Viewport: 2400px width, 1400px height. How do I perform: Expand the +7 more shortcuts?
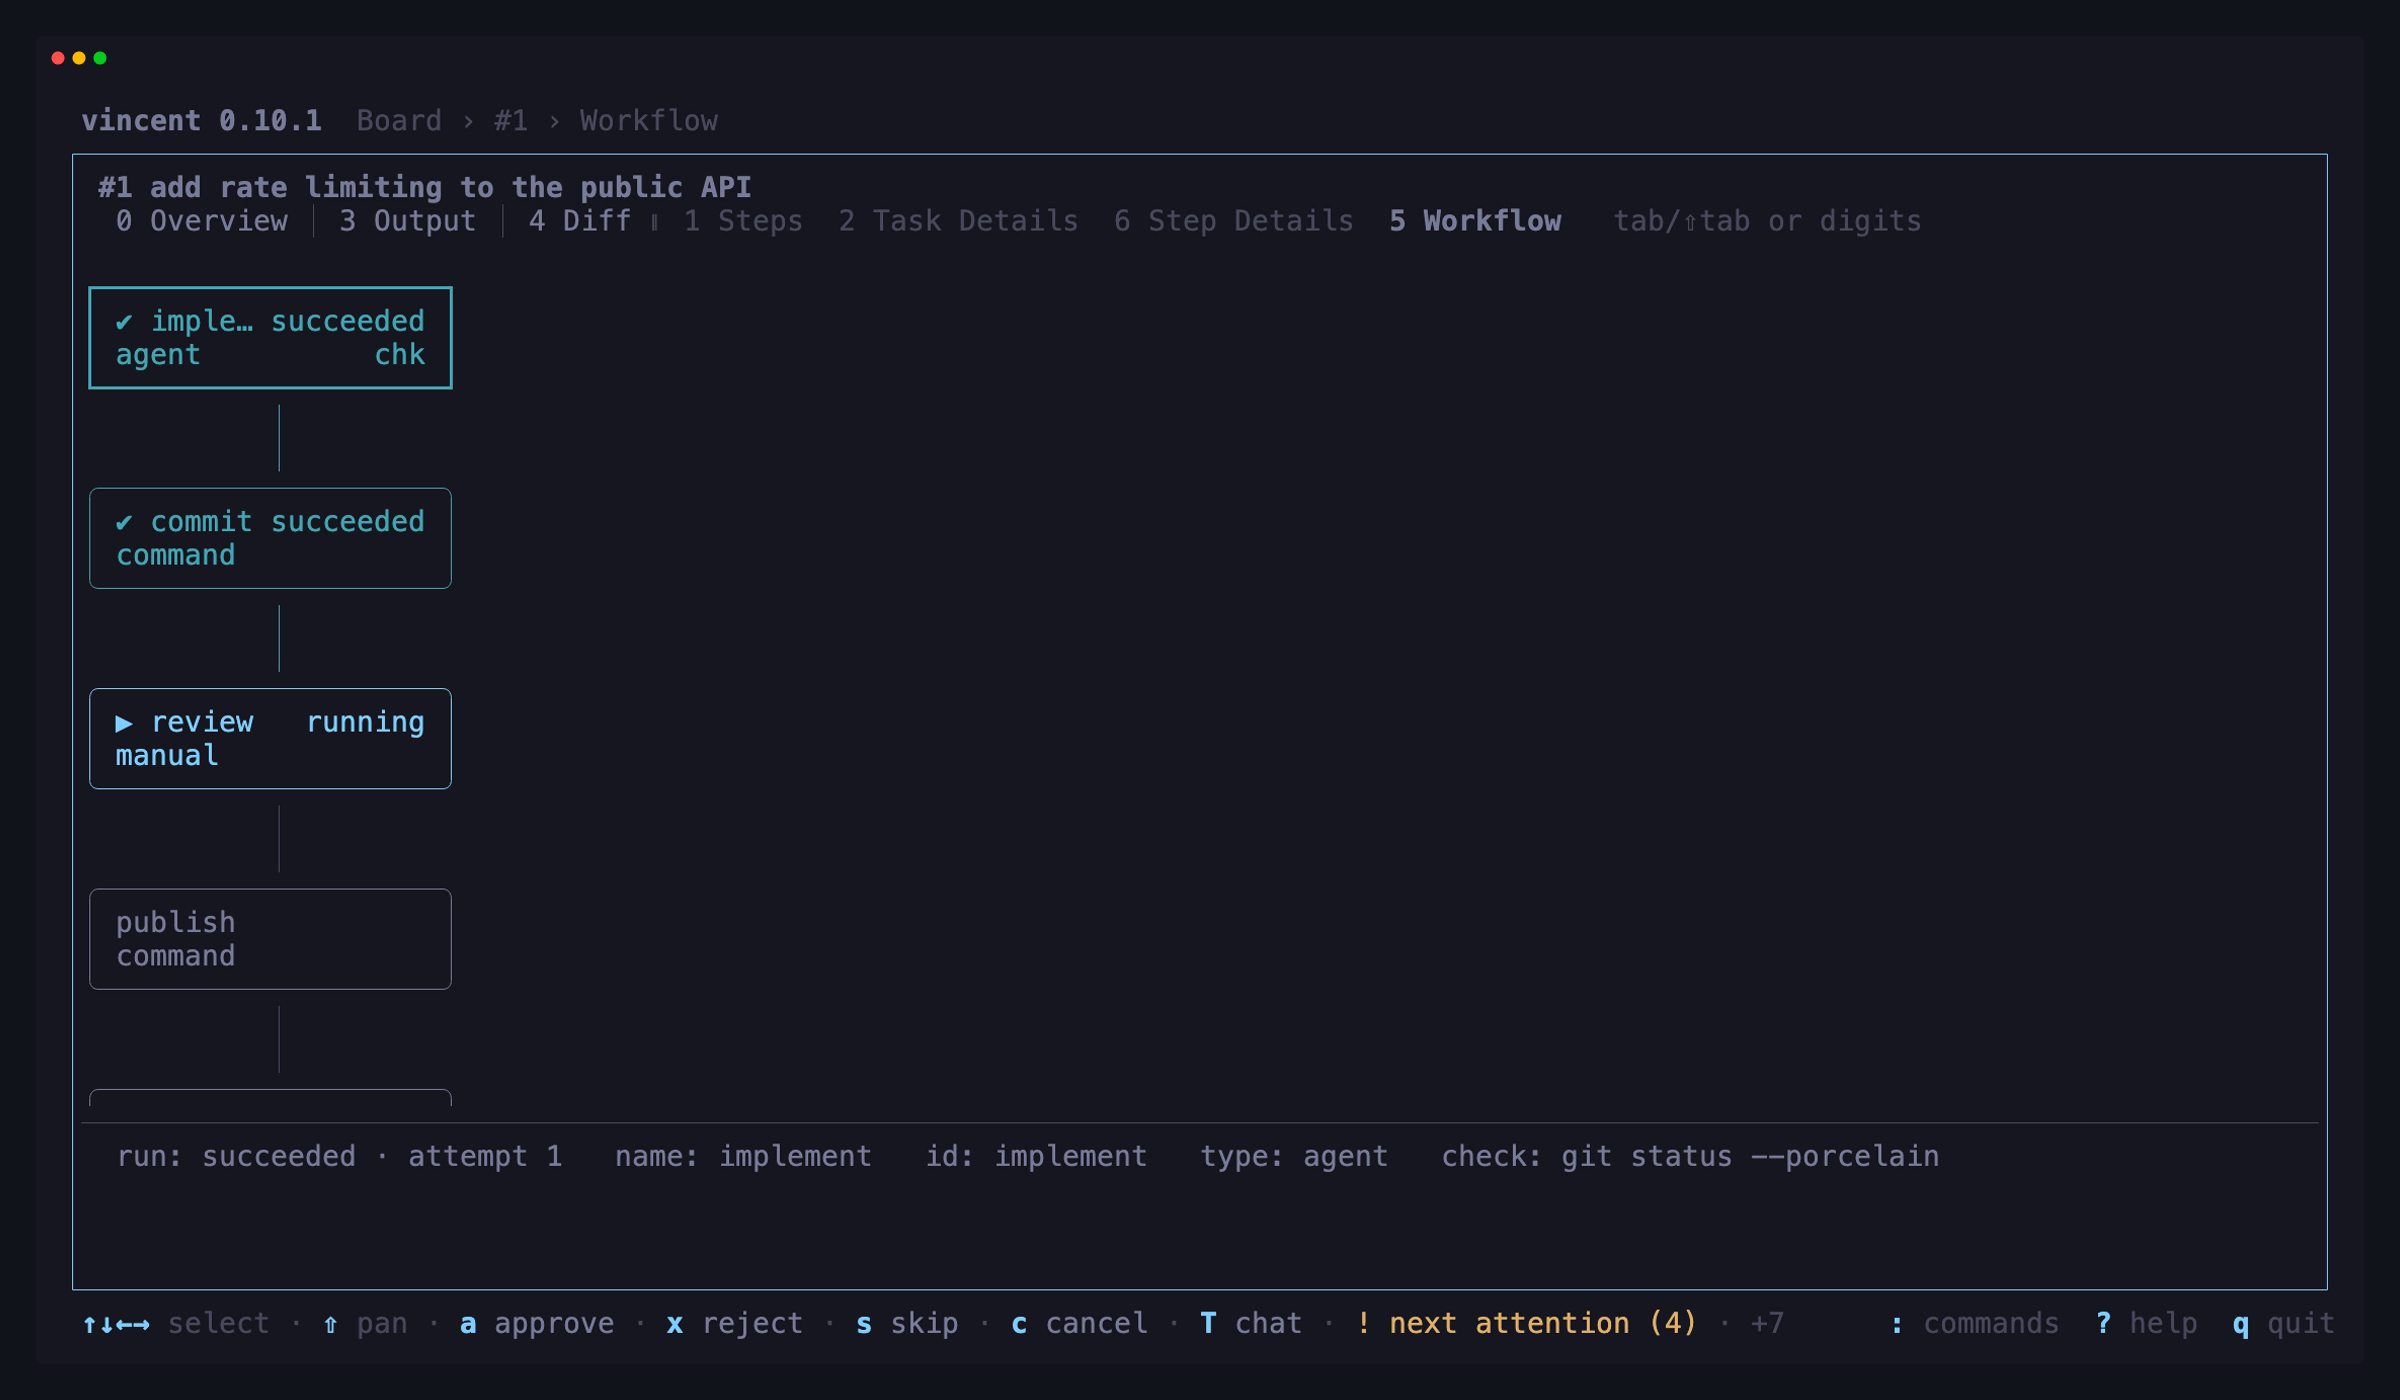1767,1323
